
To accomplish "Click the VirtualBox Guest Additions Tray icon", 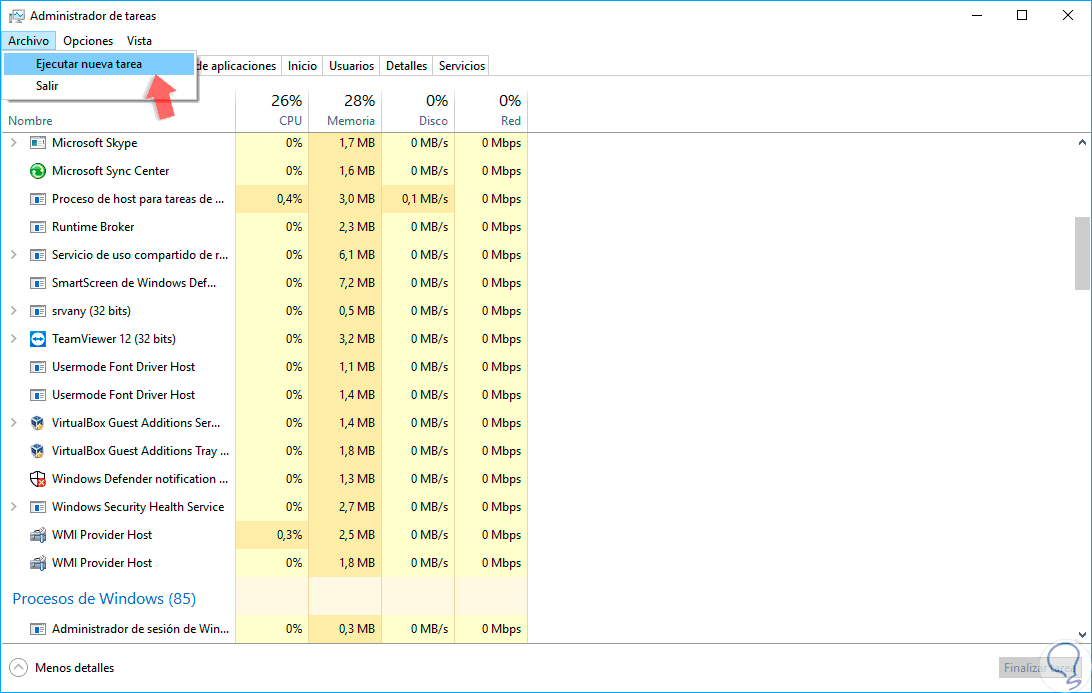I will tap(38, 451).
